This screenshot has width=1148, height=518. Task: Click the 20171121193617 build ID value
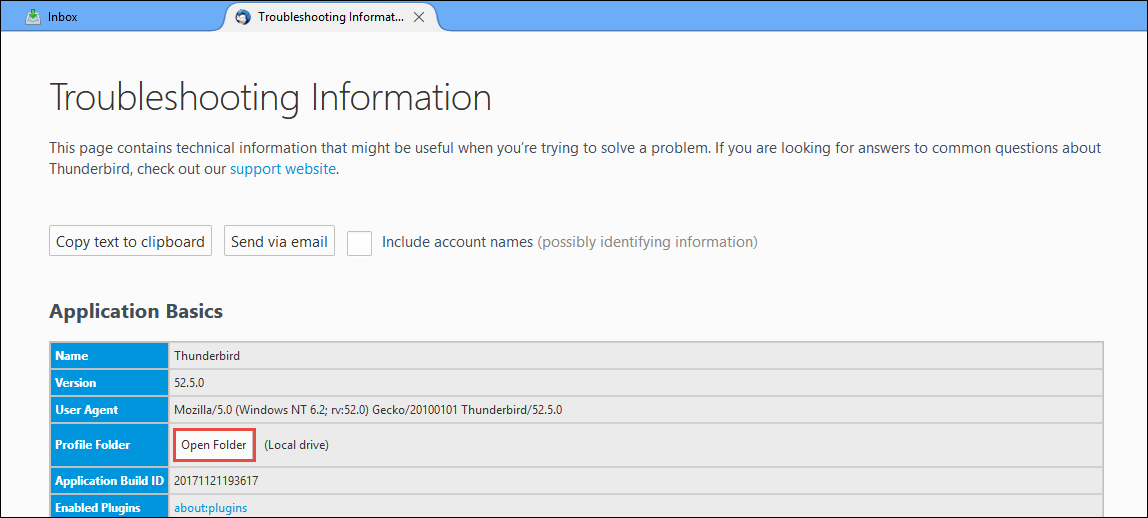(216, 481)
